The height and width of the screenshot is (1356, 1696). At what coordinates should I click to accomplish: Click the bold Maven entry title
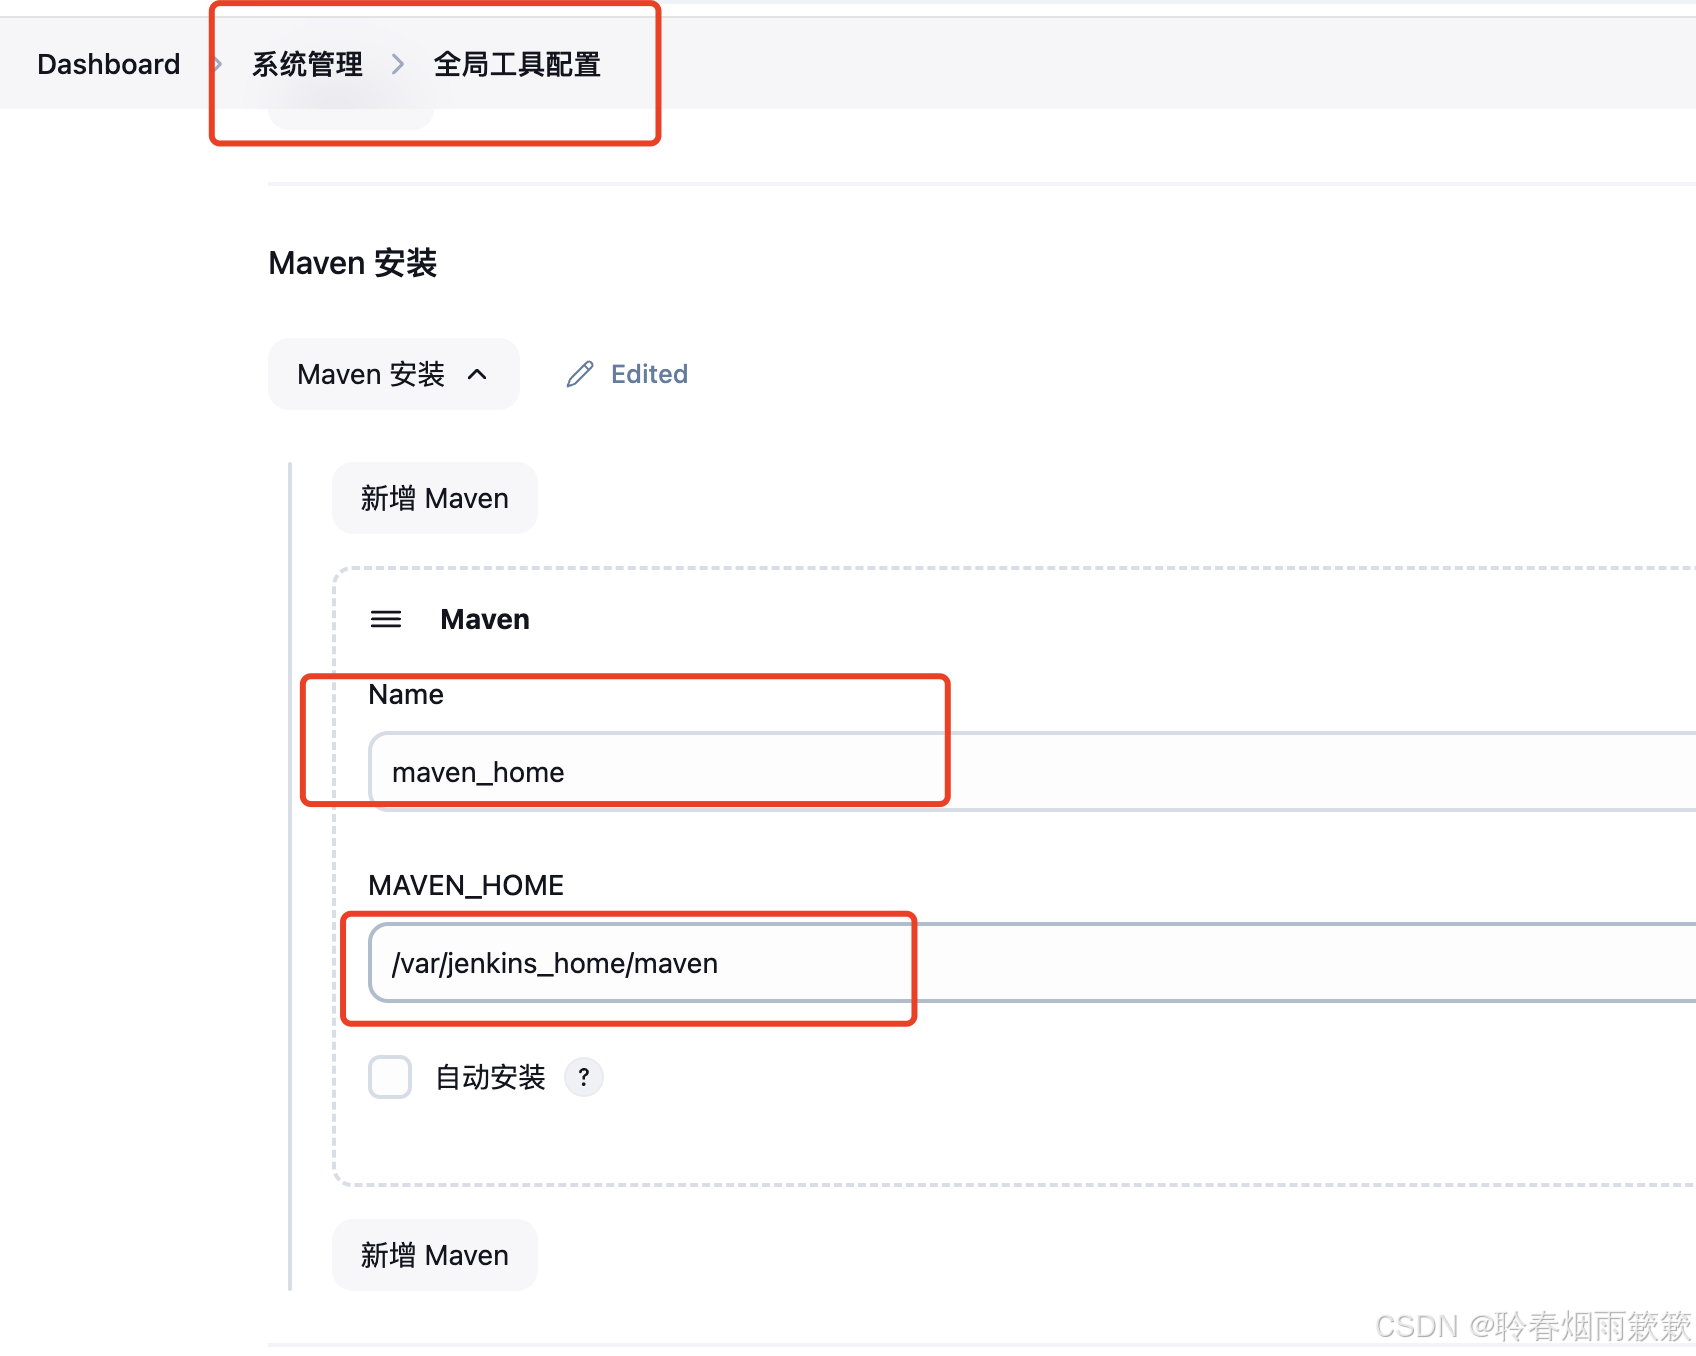(x=485, y=619)
